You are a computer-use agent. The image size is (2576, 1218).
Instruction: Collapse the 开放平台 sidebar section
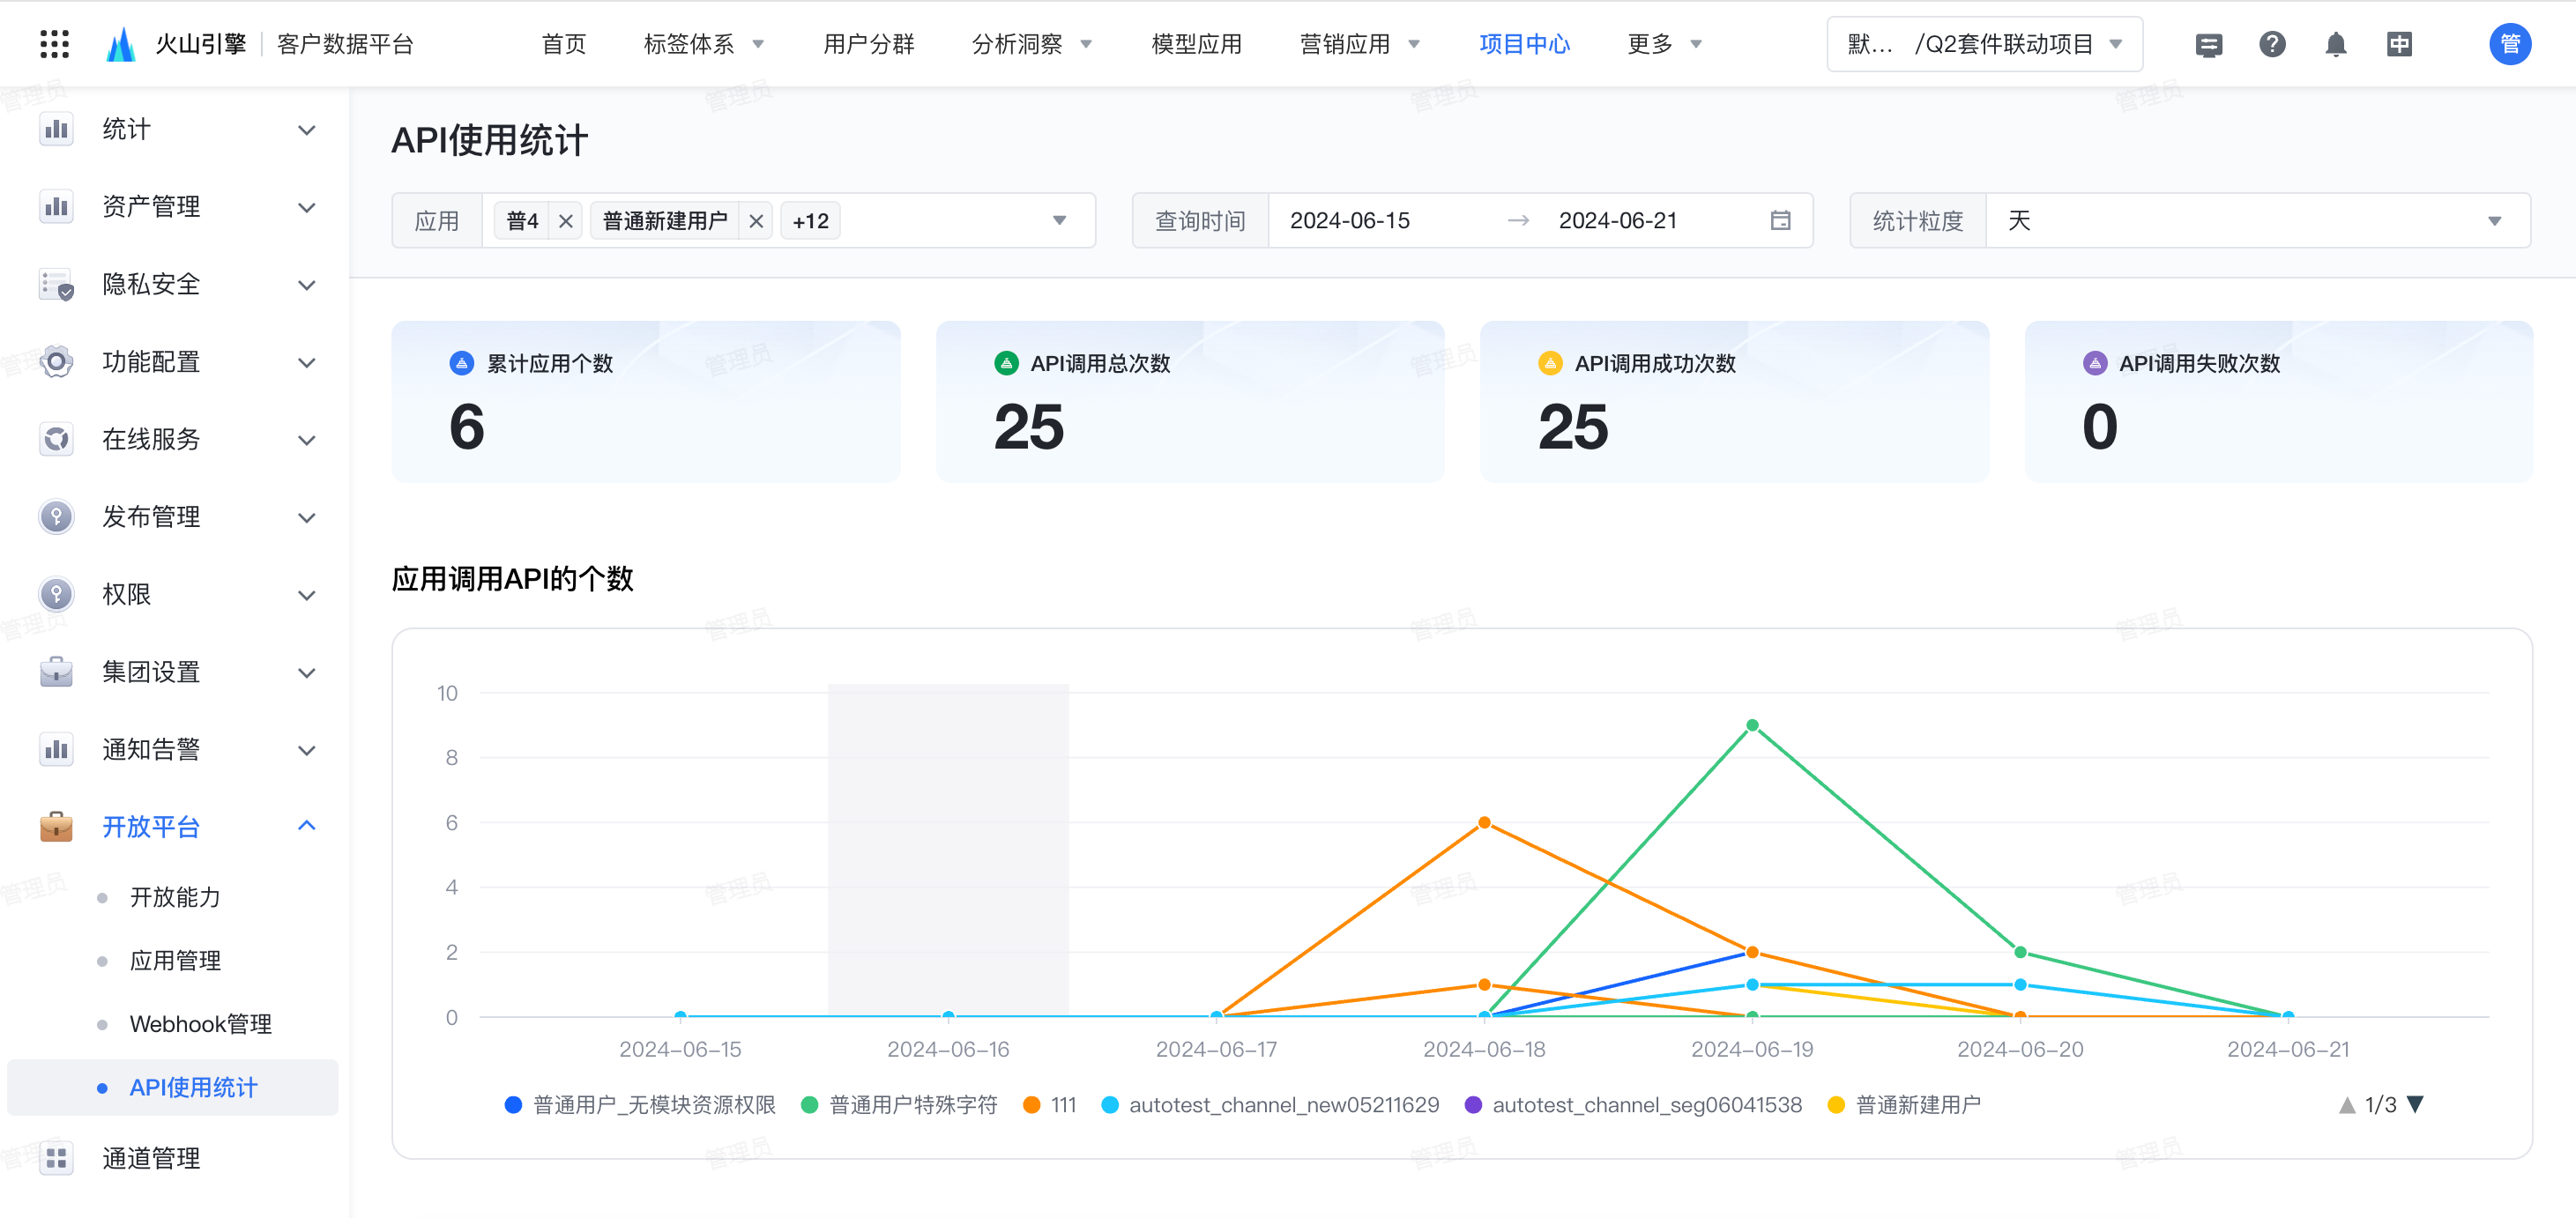tap(307, 826)
